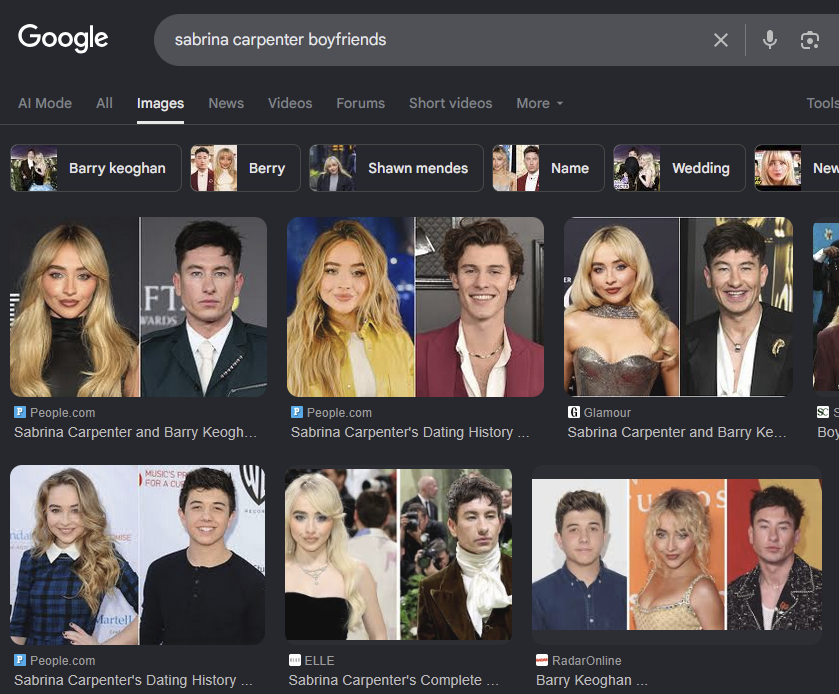Viewport: 839px width, 694px height.
Task: Open the Short videos tab
Action: tap(451, 103)
